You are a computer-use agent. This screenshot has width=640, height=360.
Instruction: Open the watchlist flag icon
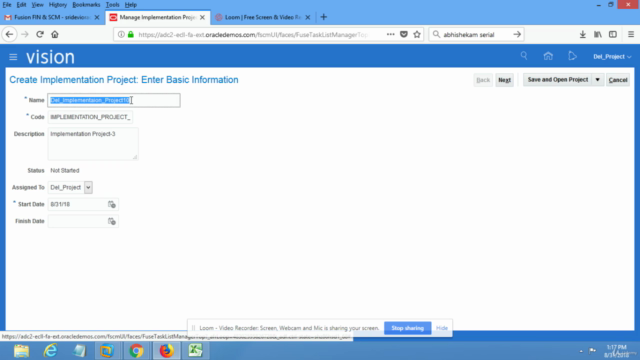click(572, 56)
